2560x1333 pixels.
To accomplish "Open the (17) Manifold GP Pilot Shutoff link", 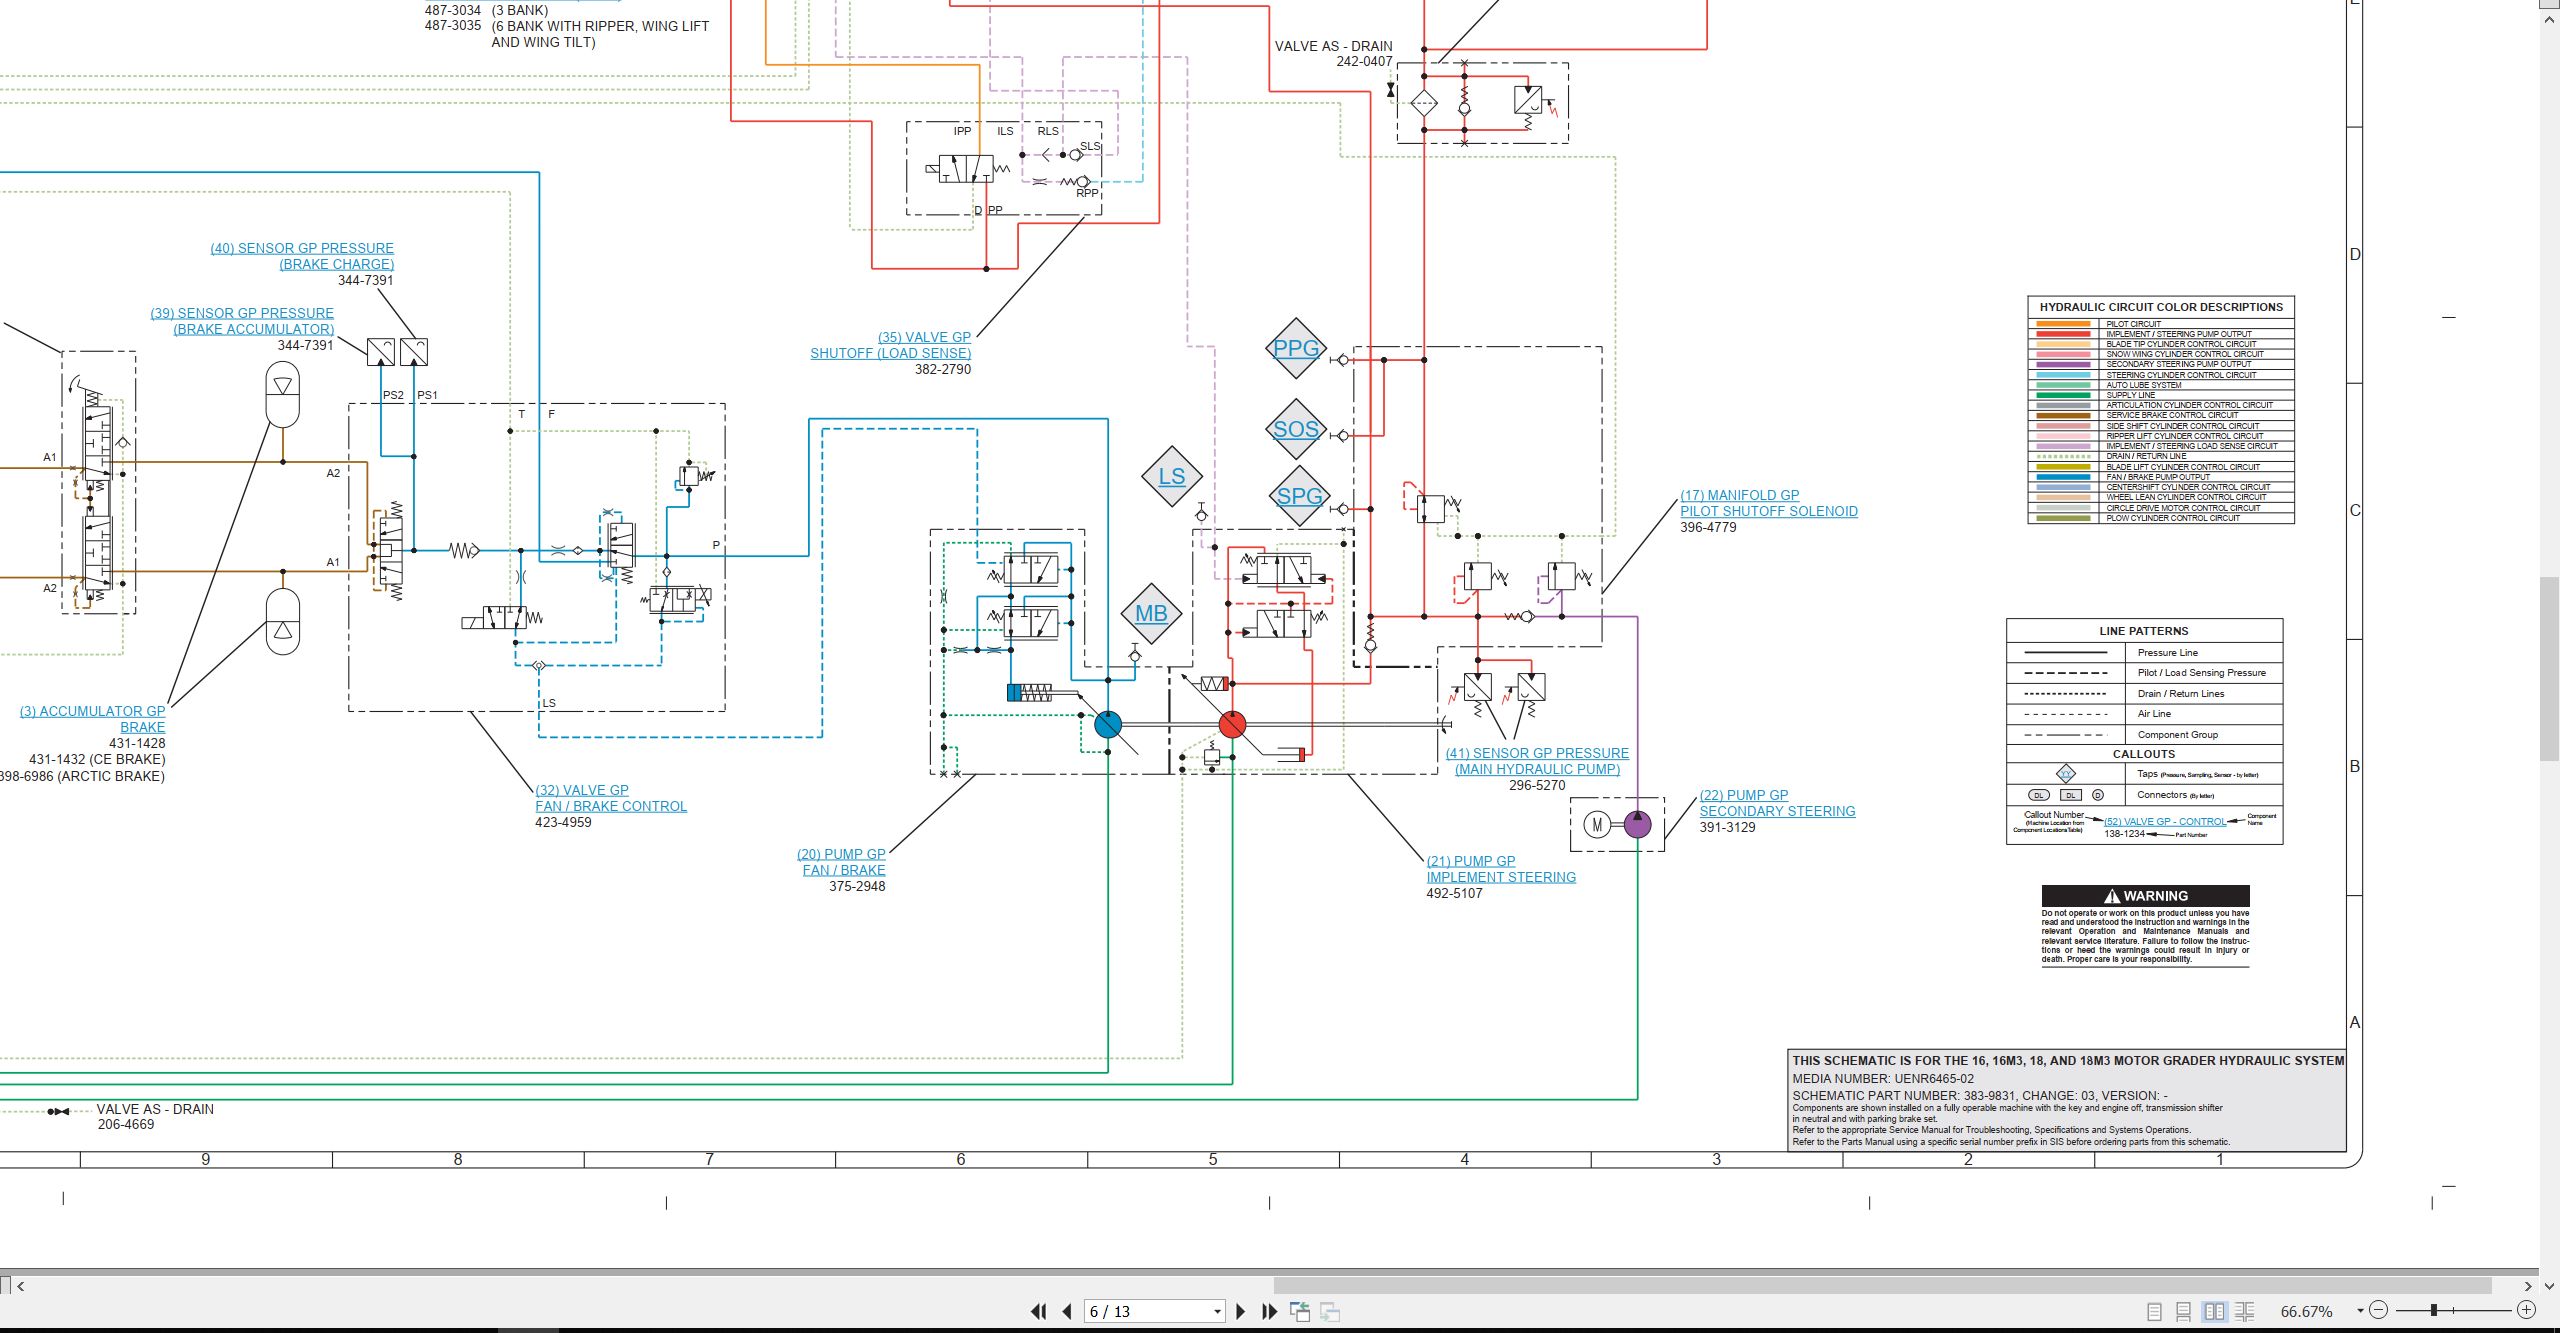I will (1768, 503).
